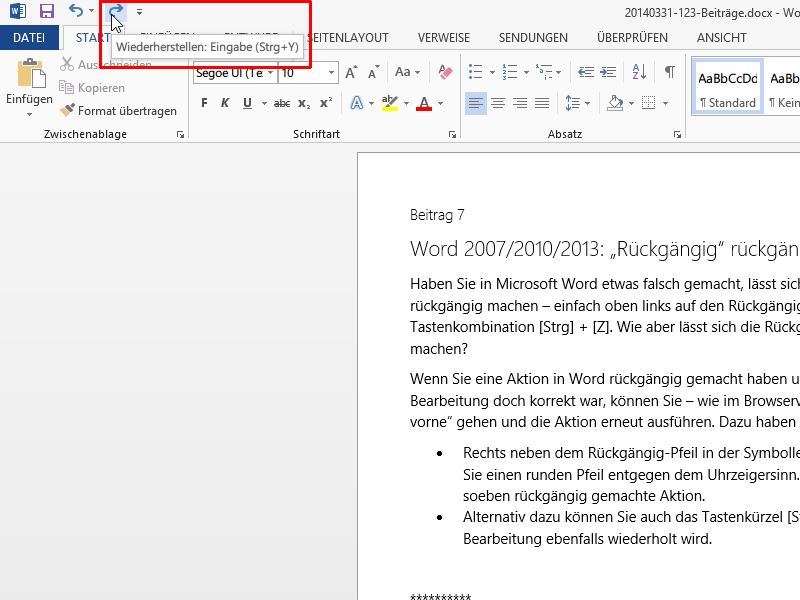800x600 pixels.
Task: Toggle bold (F) formatting
Action: coord(204,103)
